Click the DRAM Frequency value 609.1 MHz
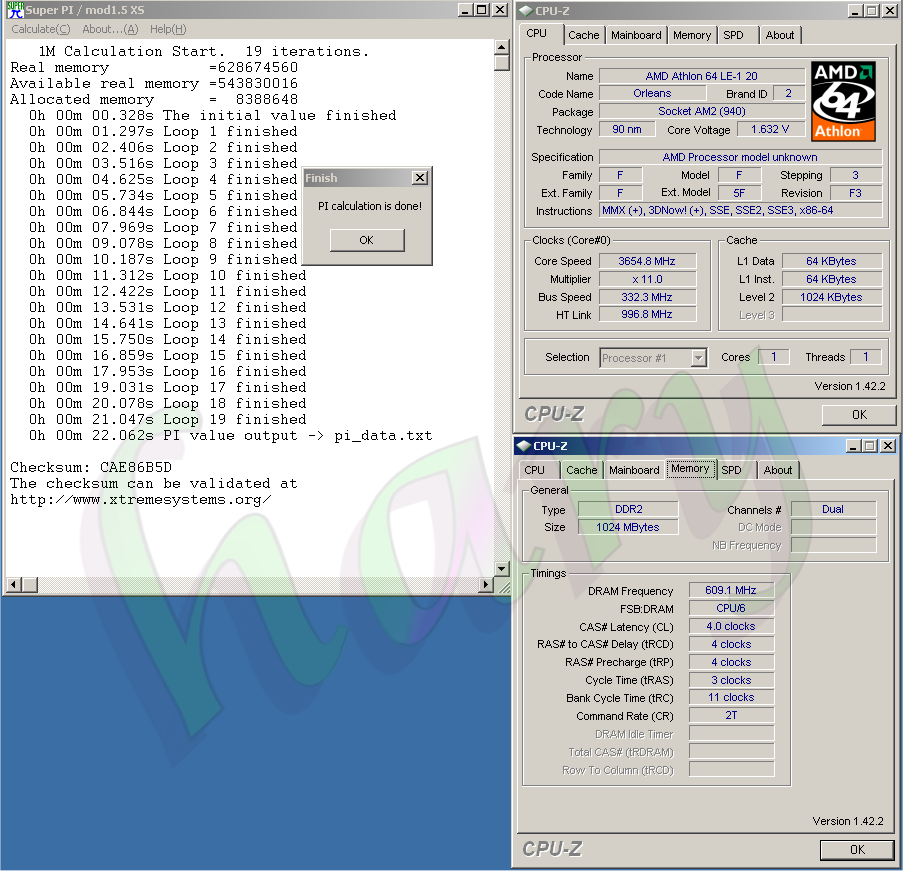This screenshot has width=903, height=871. point(731,590)
